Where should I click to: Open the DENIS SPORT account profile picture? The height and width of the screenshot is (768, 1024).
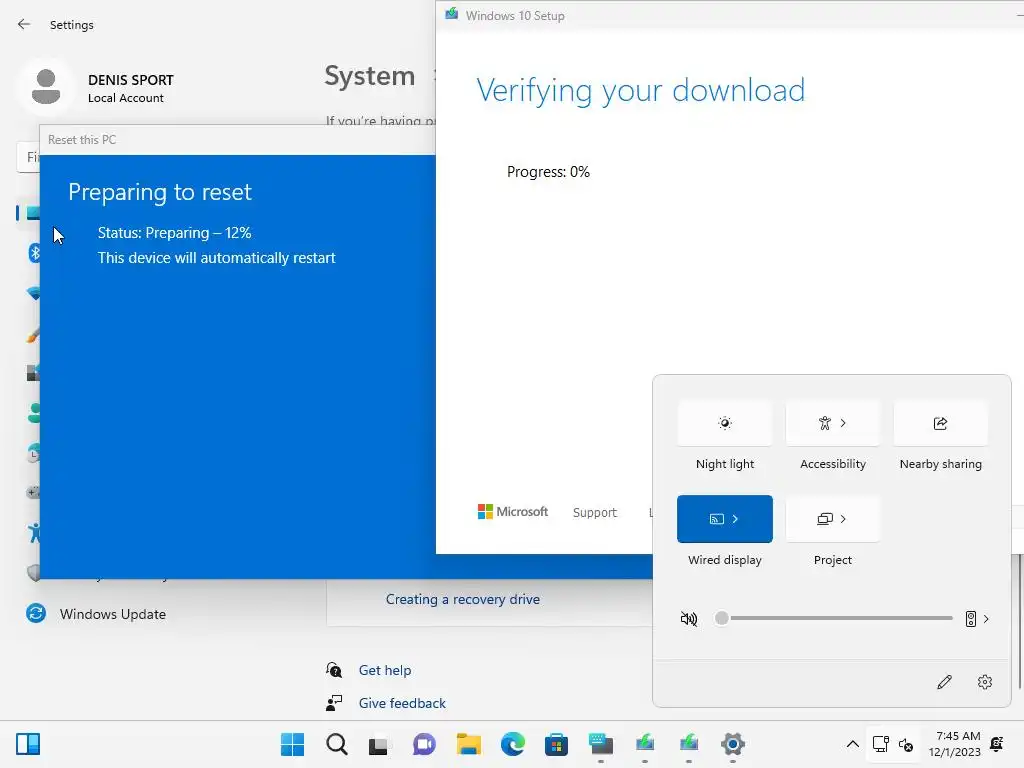pyautogui.click(x=46, y=87)
